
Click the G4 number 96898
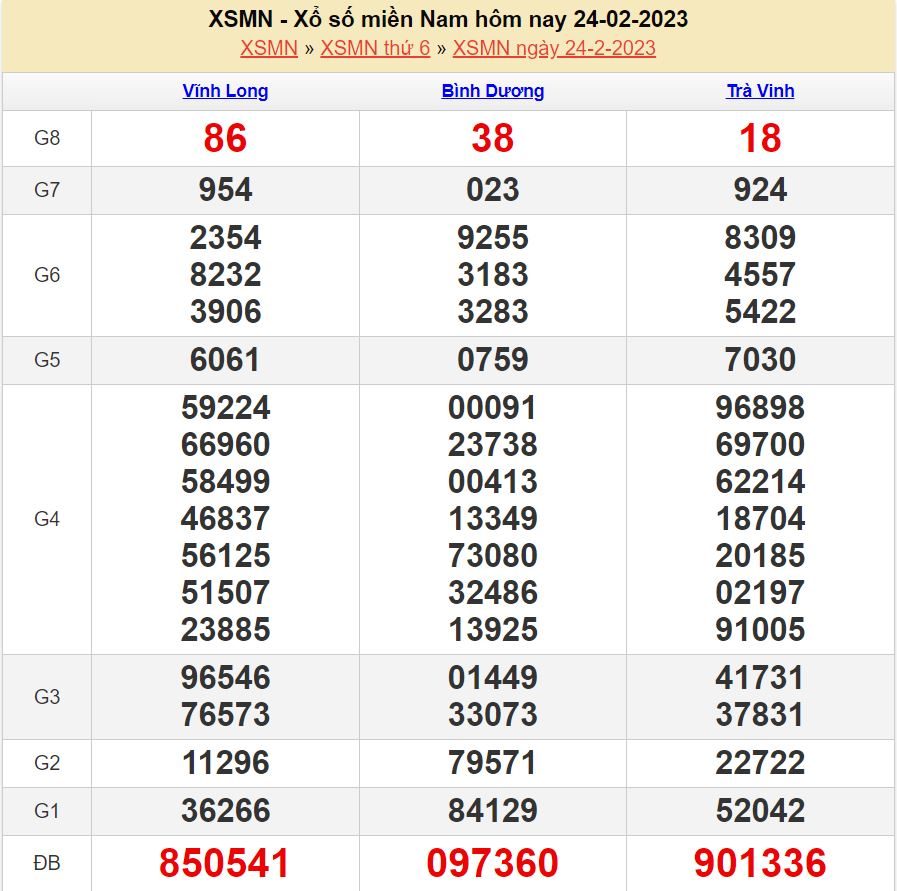(x=760, y=408)
